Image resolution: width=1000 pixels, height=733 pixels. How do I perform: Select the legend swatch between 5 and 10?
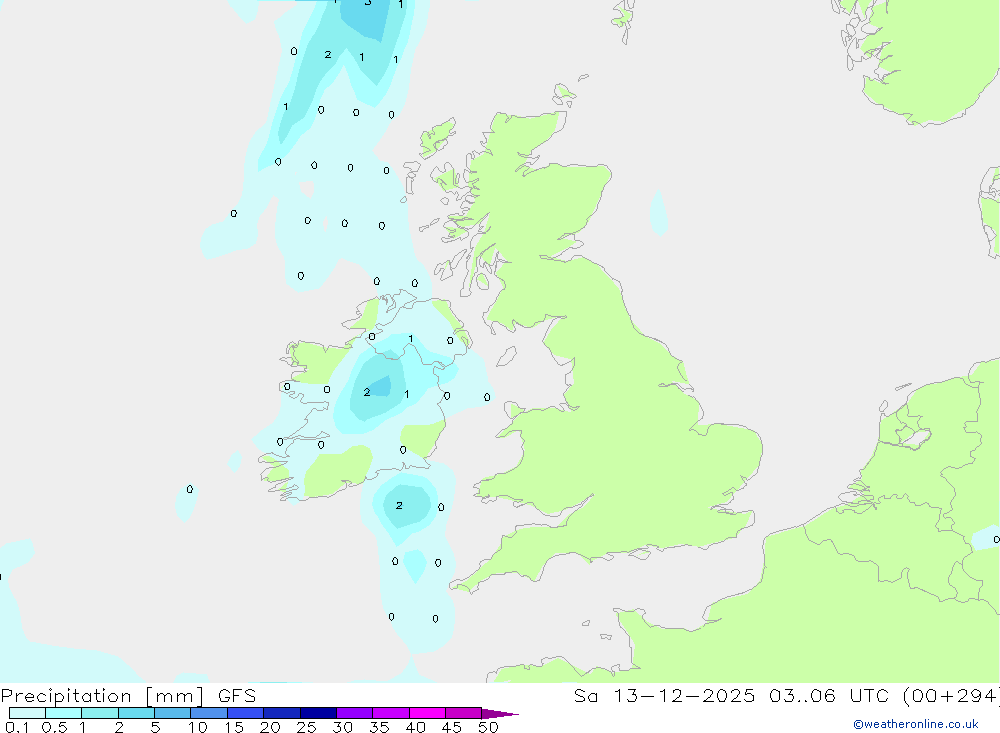[x=173, y=713]
